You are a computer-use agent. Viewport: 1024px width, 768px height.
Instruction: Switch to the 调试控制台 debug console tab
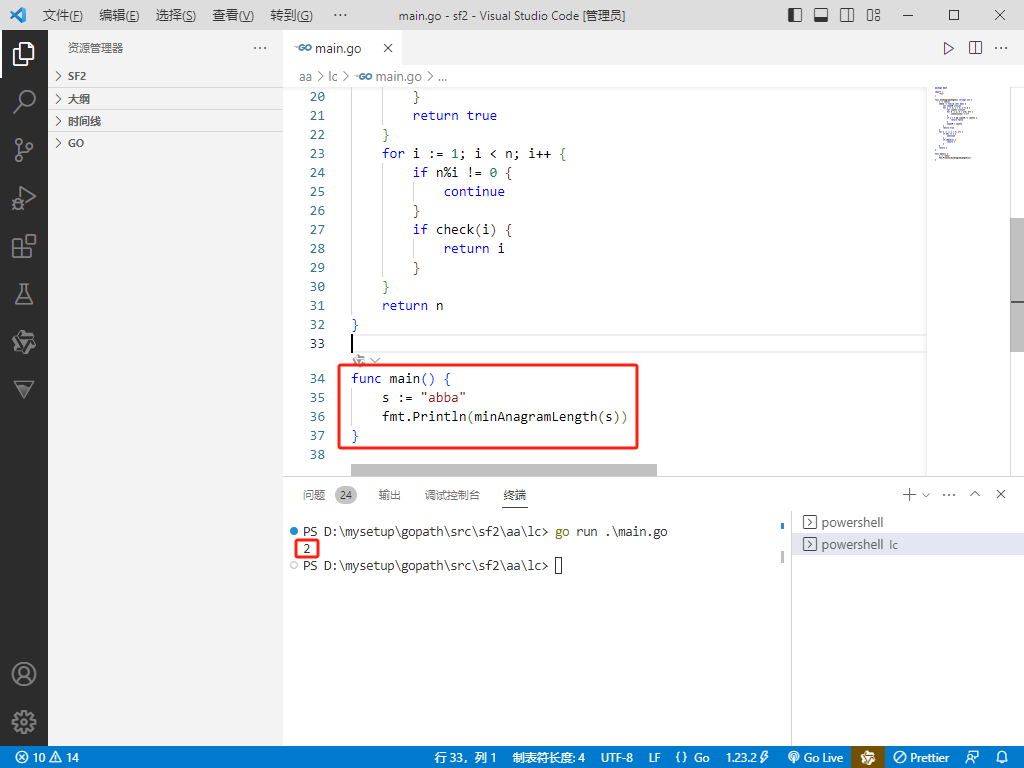coord(452,495)
